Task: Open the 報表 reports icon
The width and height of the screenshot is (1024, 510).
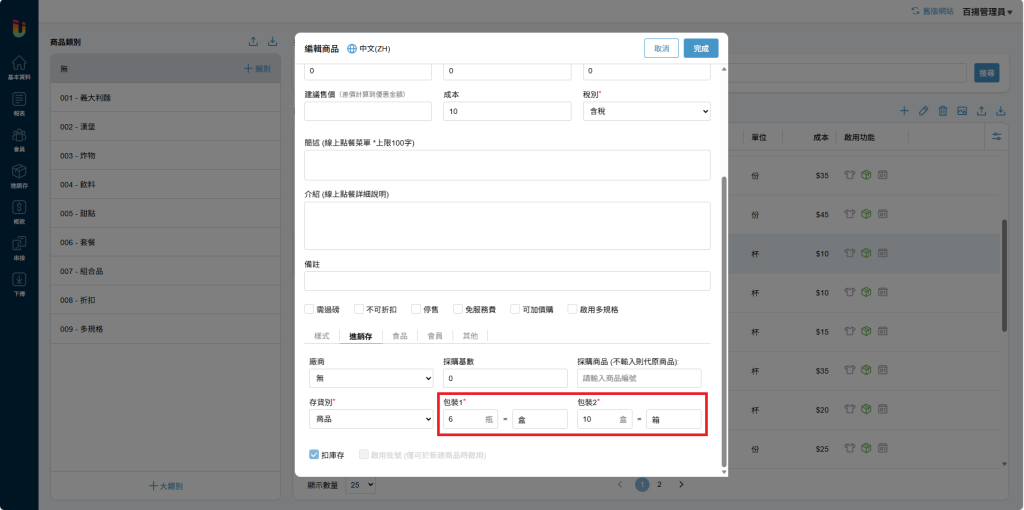Action: [19, 100]
